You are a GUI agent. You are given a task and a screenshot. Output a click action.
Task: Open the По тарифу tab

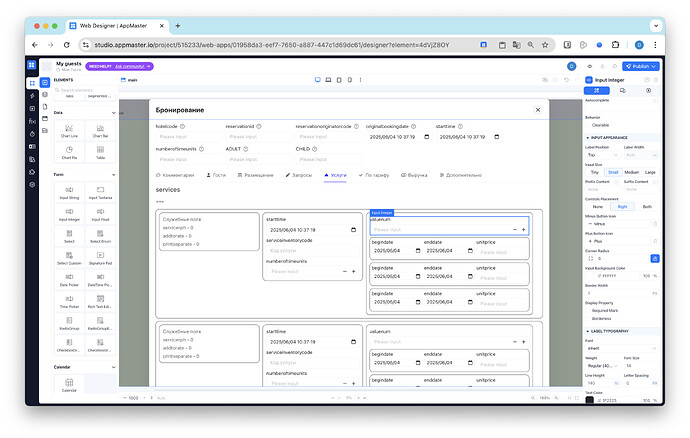(374, 175)
